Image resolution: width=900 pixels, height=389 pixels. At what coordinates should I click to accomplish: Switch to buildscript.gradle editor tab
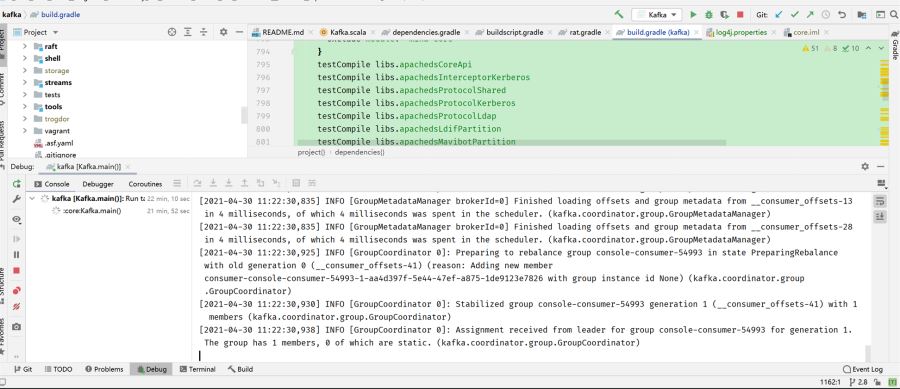[x=514, y=32]
